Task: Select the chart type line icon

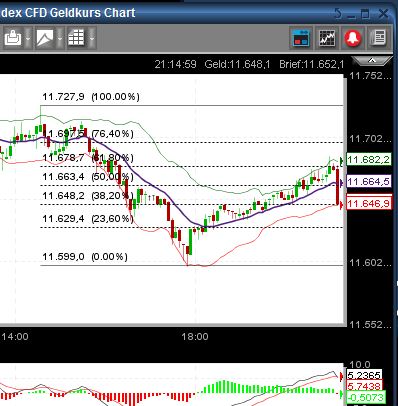Action: [45, 38]
